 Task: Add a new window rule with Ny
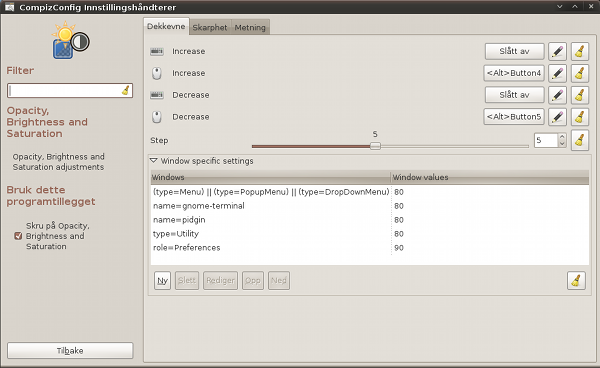pyautogui.click(x=162, y=281)
